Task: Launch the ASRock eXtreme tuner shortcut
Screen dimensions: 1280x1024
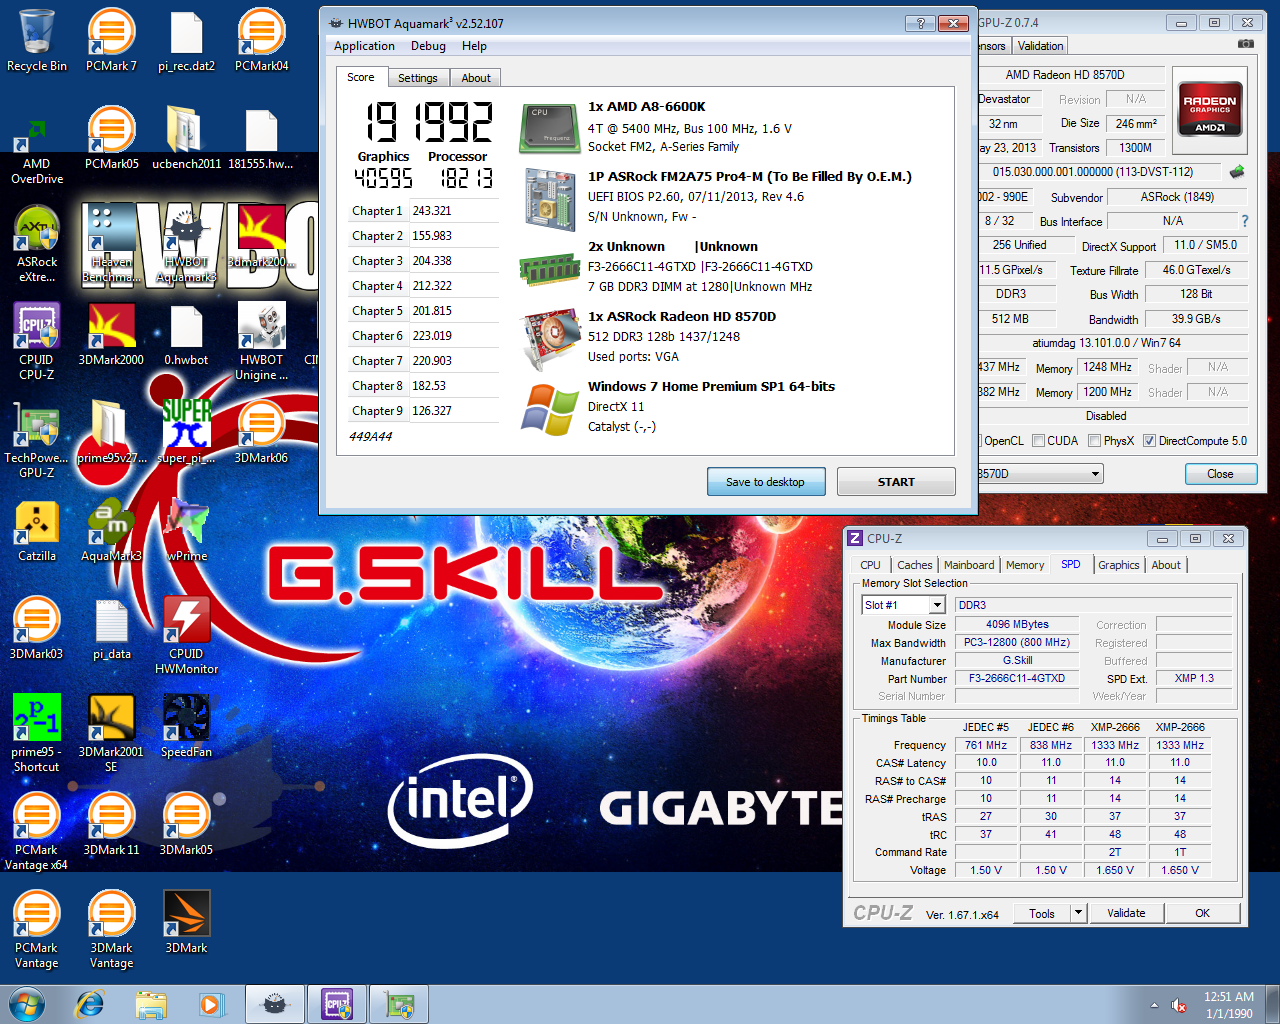Action: pos(37,244)
